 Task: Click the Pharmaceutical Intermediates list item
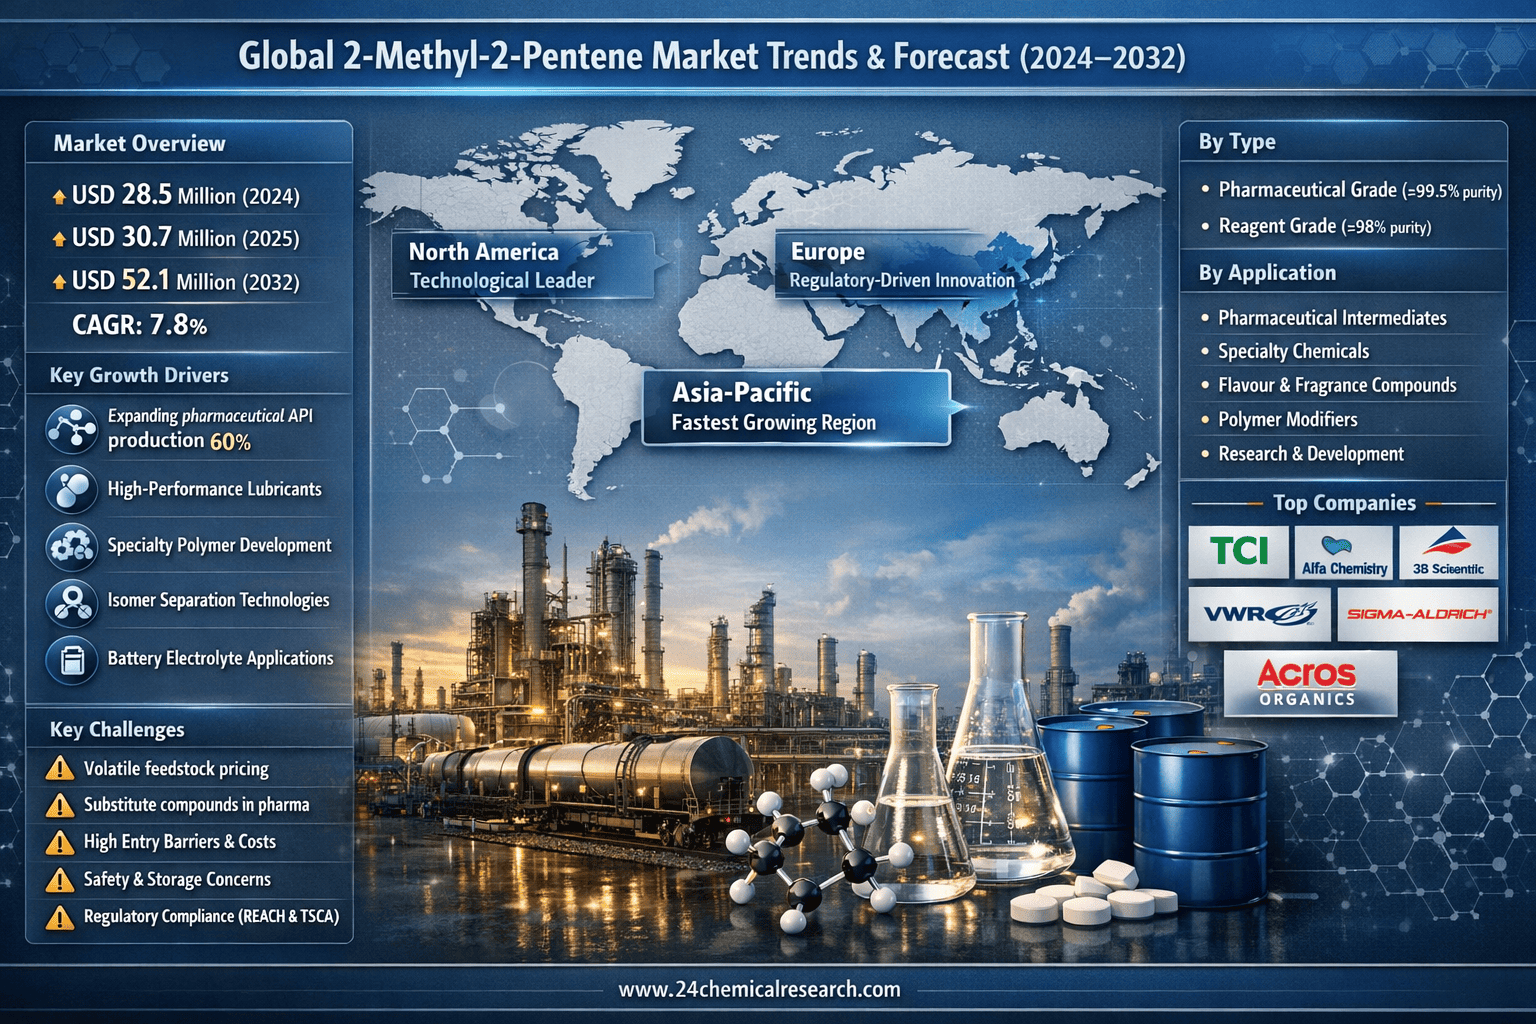coord(1331,318)
